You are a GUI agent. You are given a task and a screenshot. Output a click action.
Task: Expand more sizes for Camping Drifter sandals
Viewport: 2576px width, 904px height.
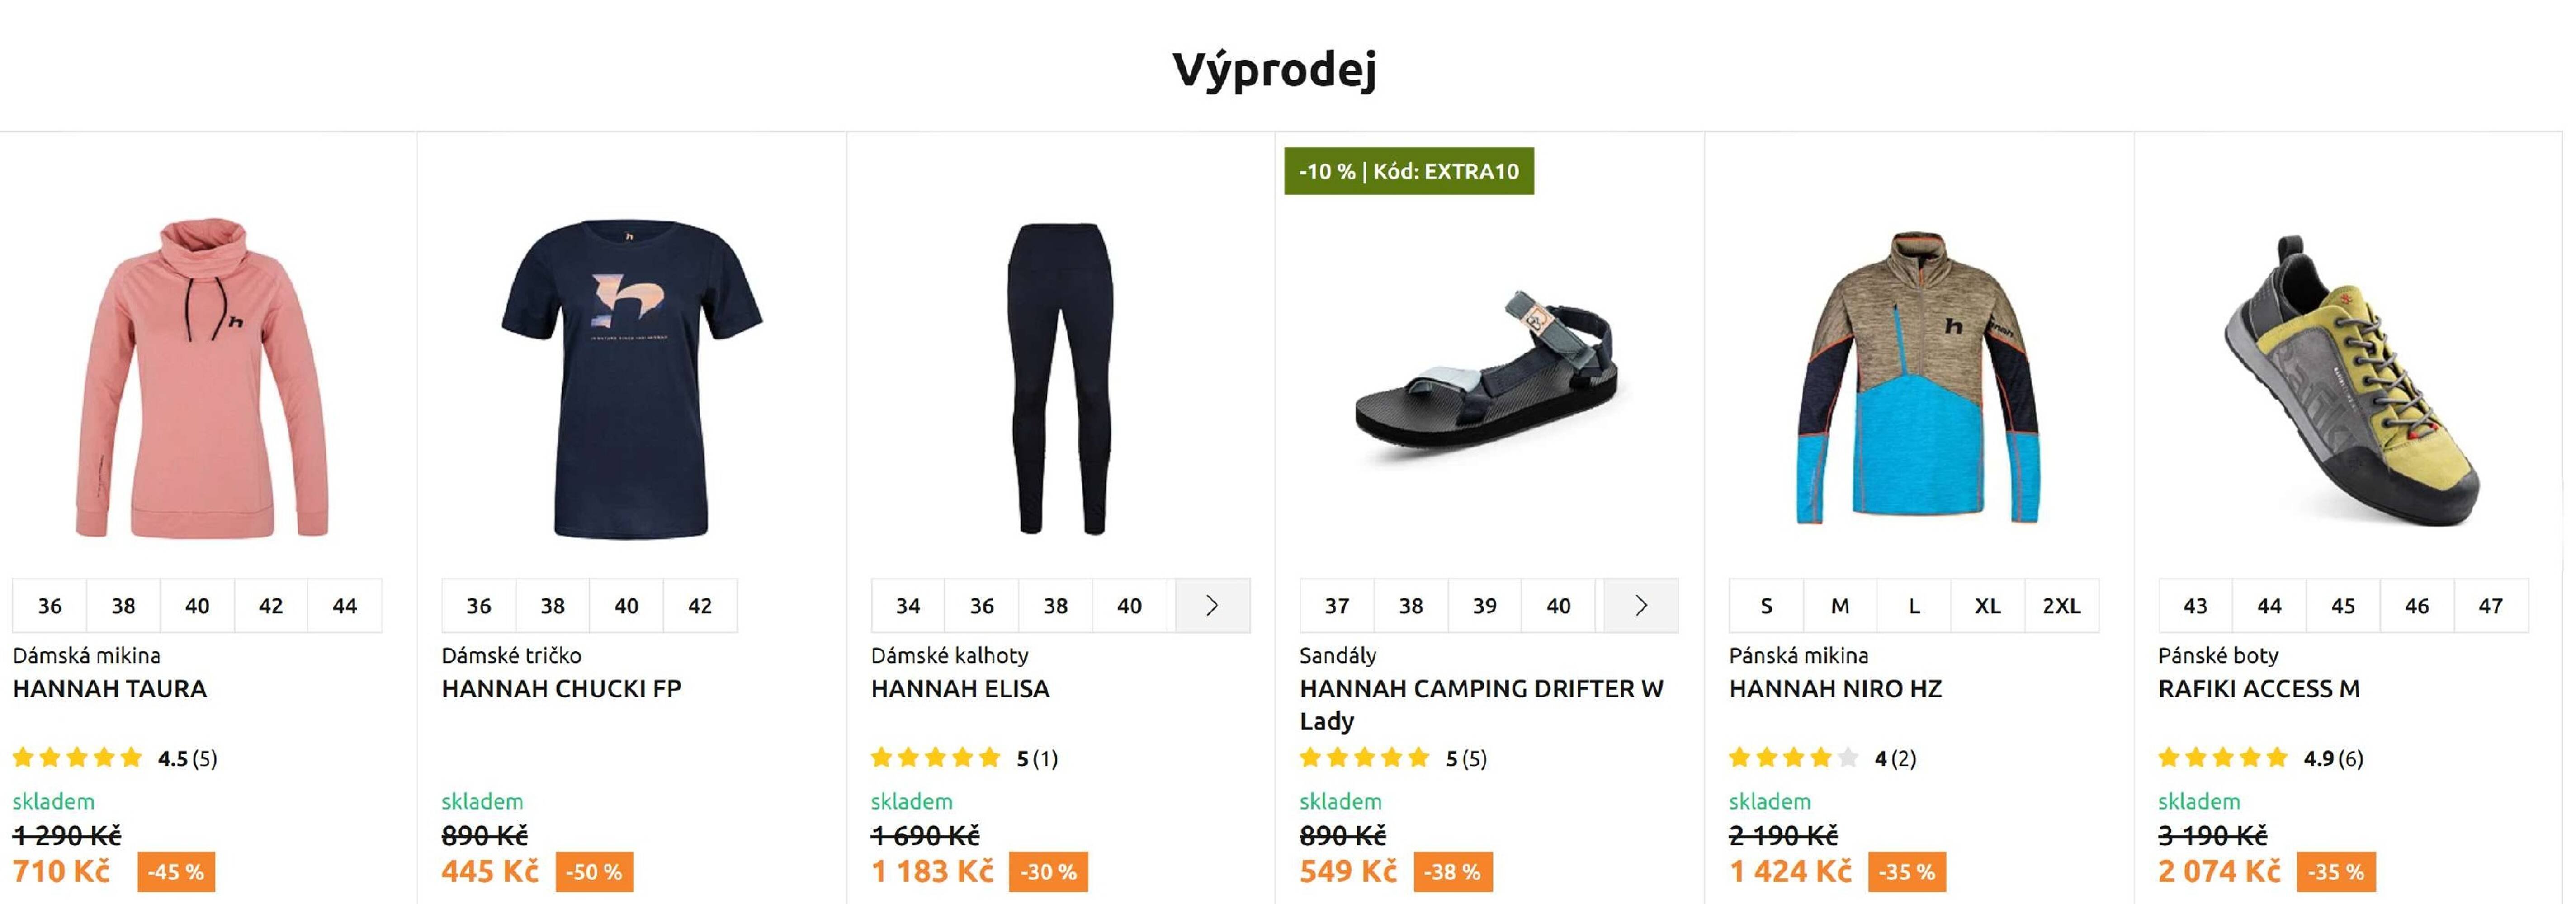coord(1640,605)
